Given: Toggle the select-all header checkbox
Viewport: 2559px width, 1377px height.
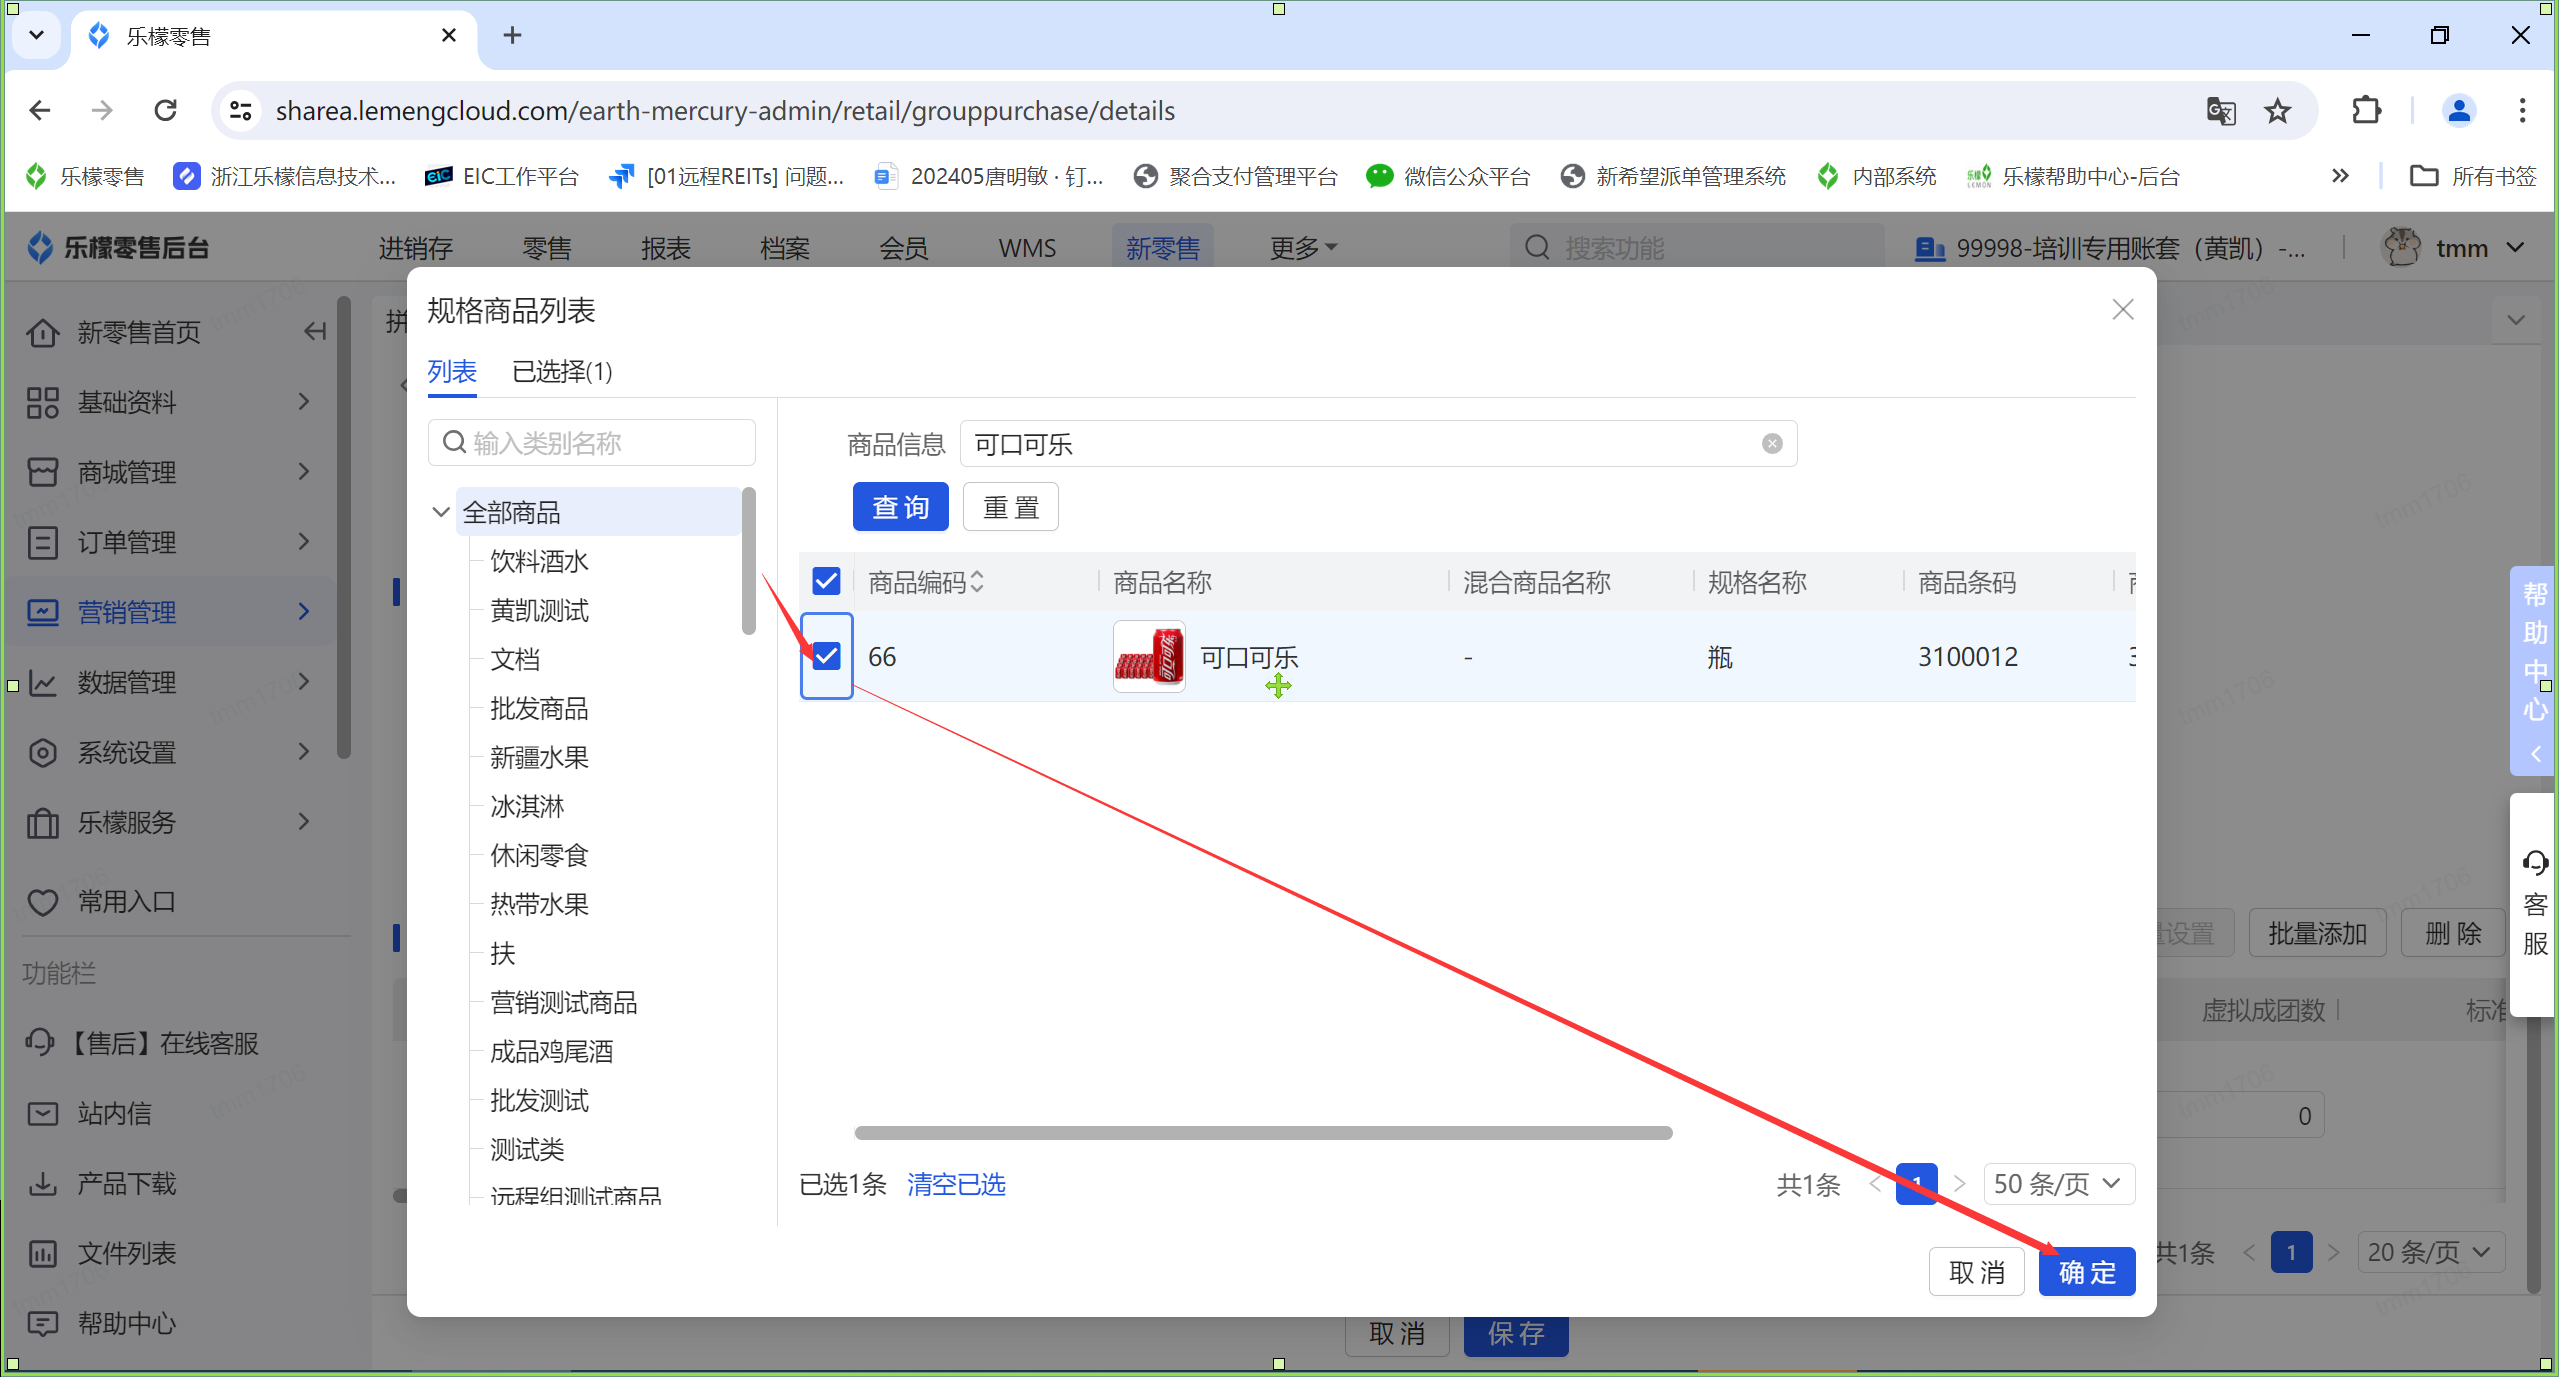Looking at the screenshot, I should [x=826, y=581].
